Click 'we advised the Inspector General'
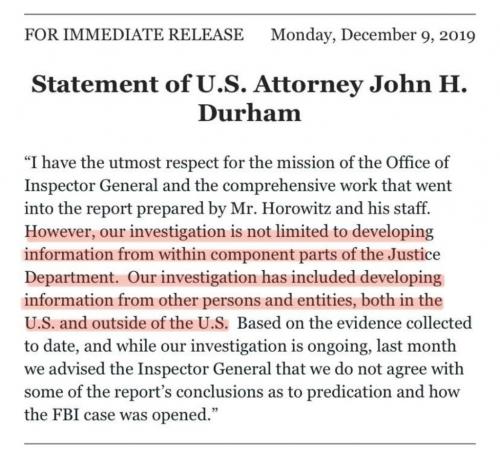This screenshot has width=500, height=456. [x=148, y=369]
